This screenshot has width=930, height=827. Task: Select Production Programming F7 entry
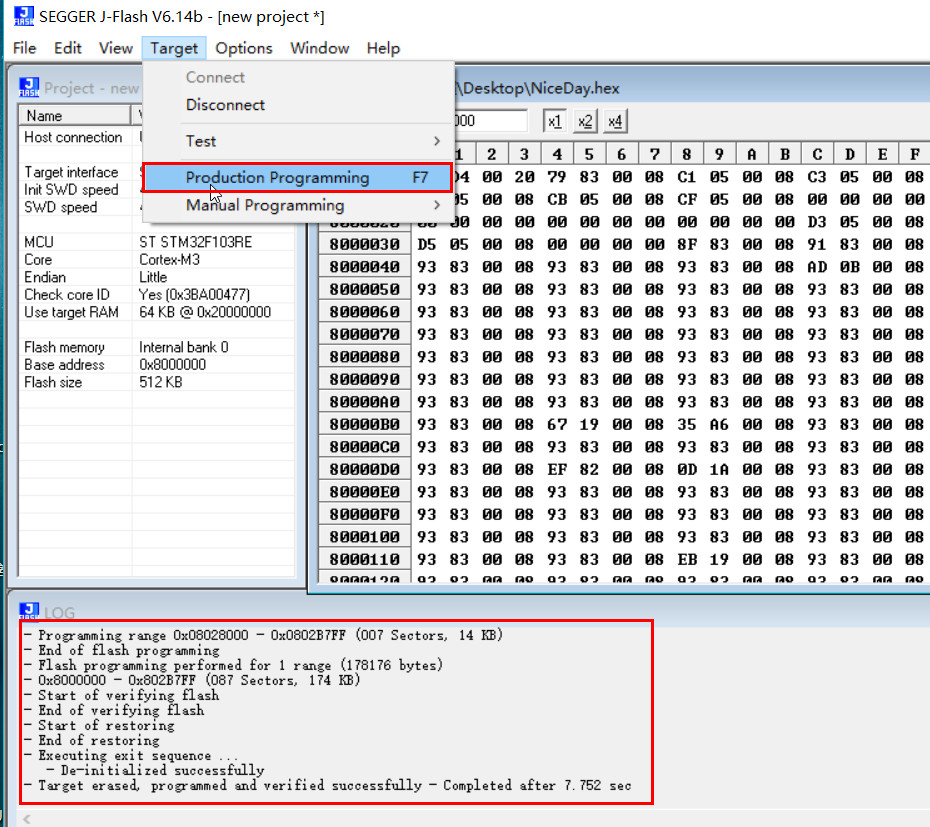pyautogui.click(x=297, y=177)
